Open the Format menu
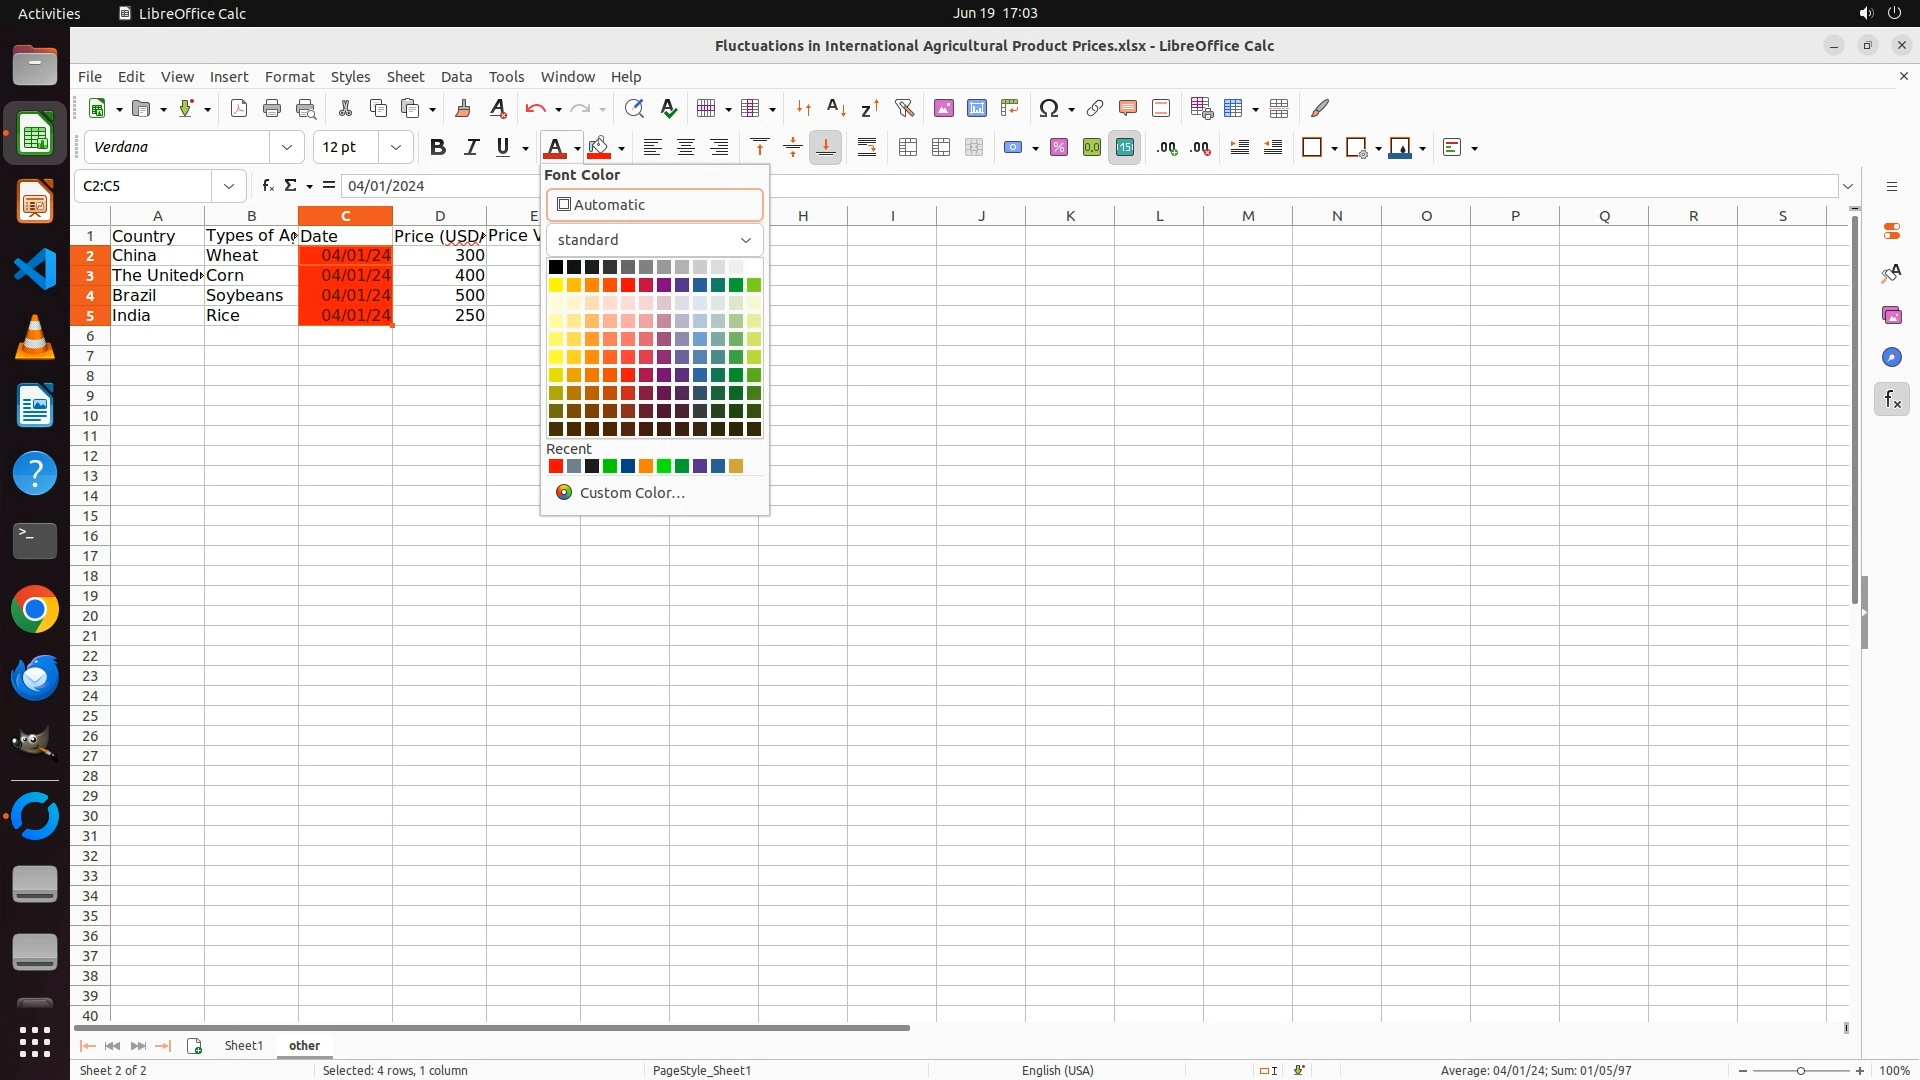1920x1080 pixels. pyautogui.click(x=289, y=76)
